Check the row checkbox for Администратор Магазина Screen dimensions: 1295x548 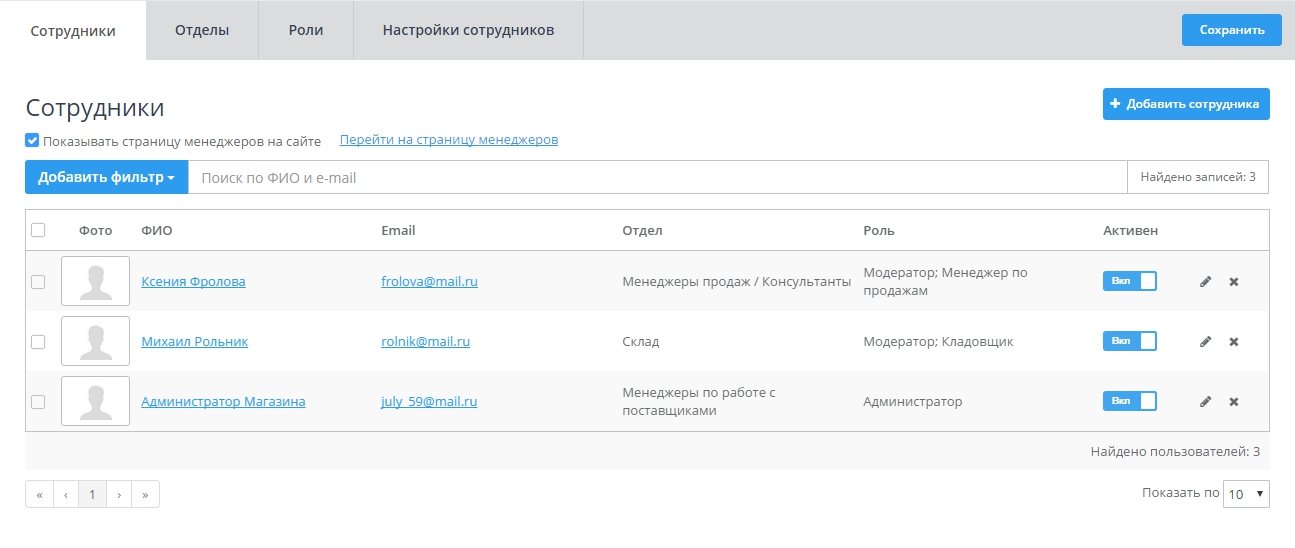[x=38, y=402]
